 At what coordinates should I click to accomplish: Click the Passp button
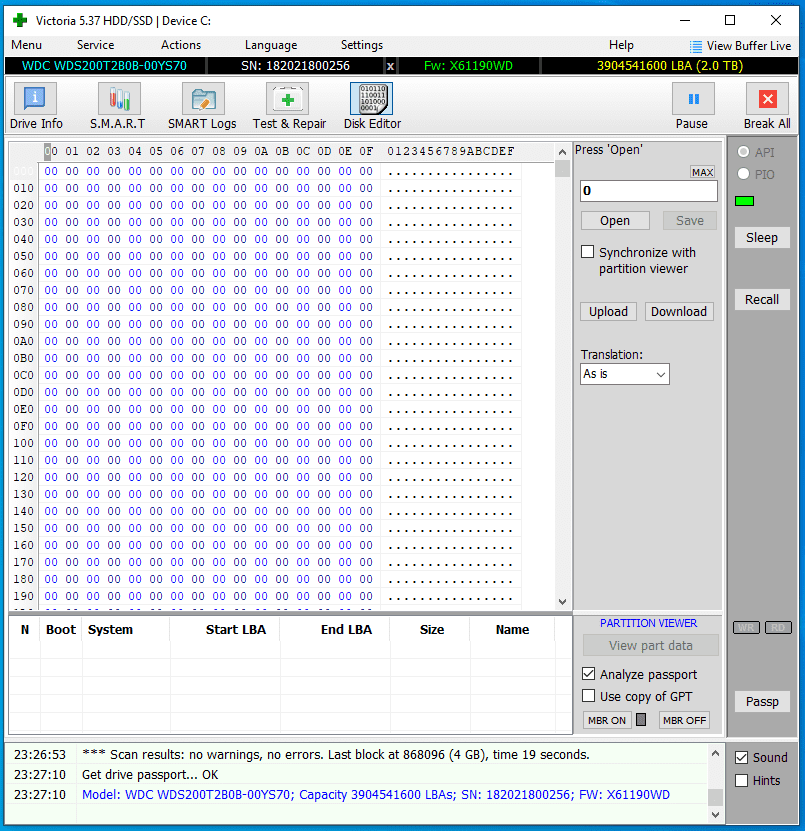pos(762,701)
